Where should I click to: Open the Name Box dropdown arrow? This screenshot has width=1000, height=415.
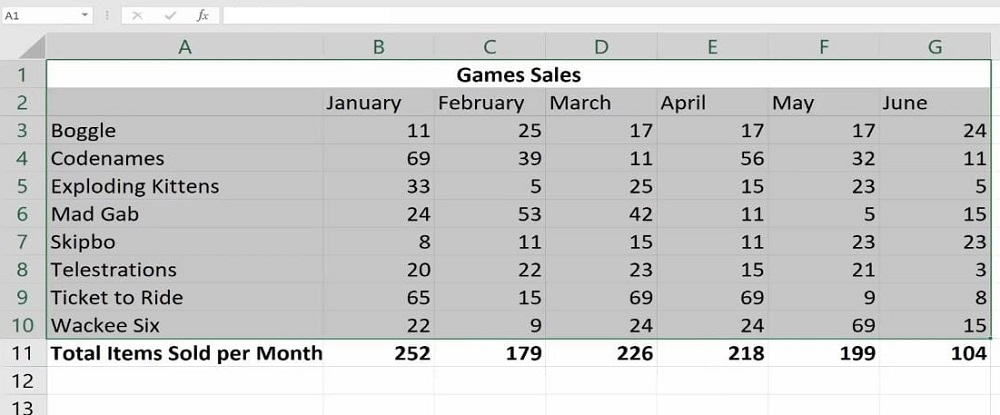(83, 16)
